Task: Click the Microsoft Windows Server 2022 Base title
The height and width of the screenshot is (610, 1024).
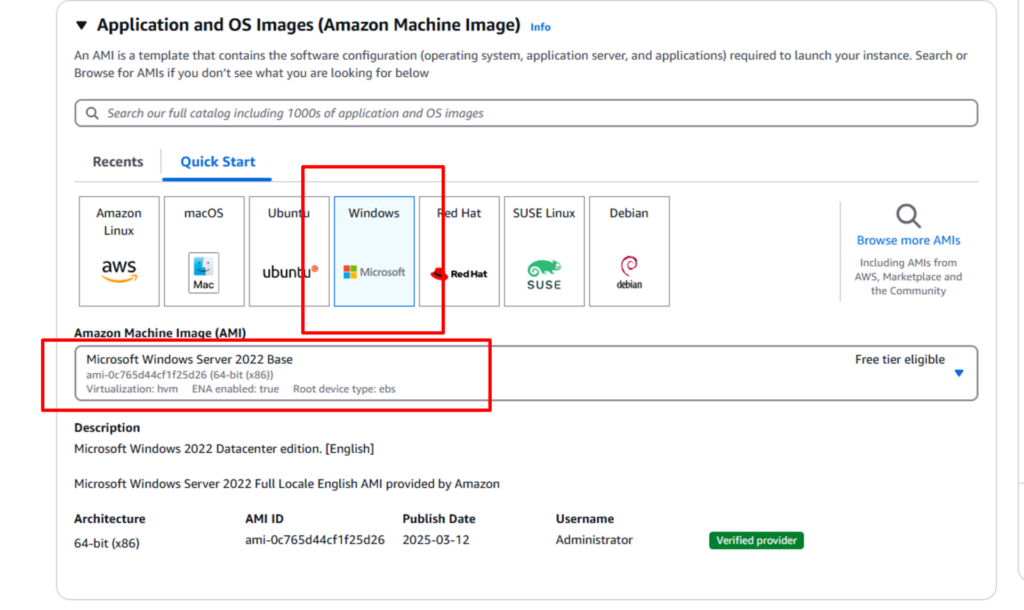Action: [189, 359]
